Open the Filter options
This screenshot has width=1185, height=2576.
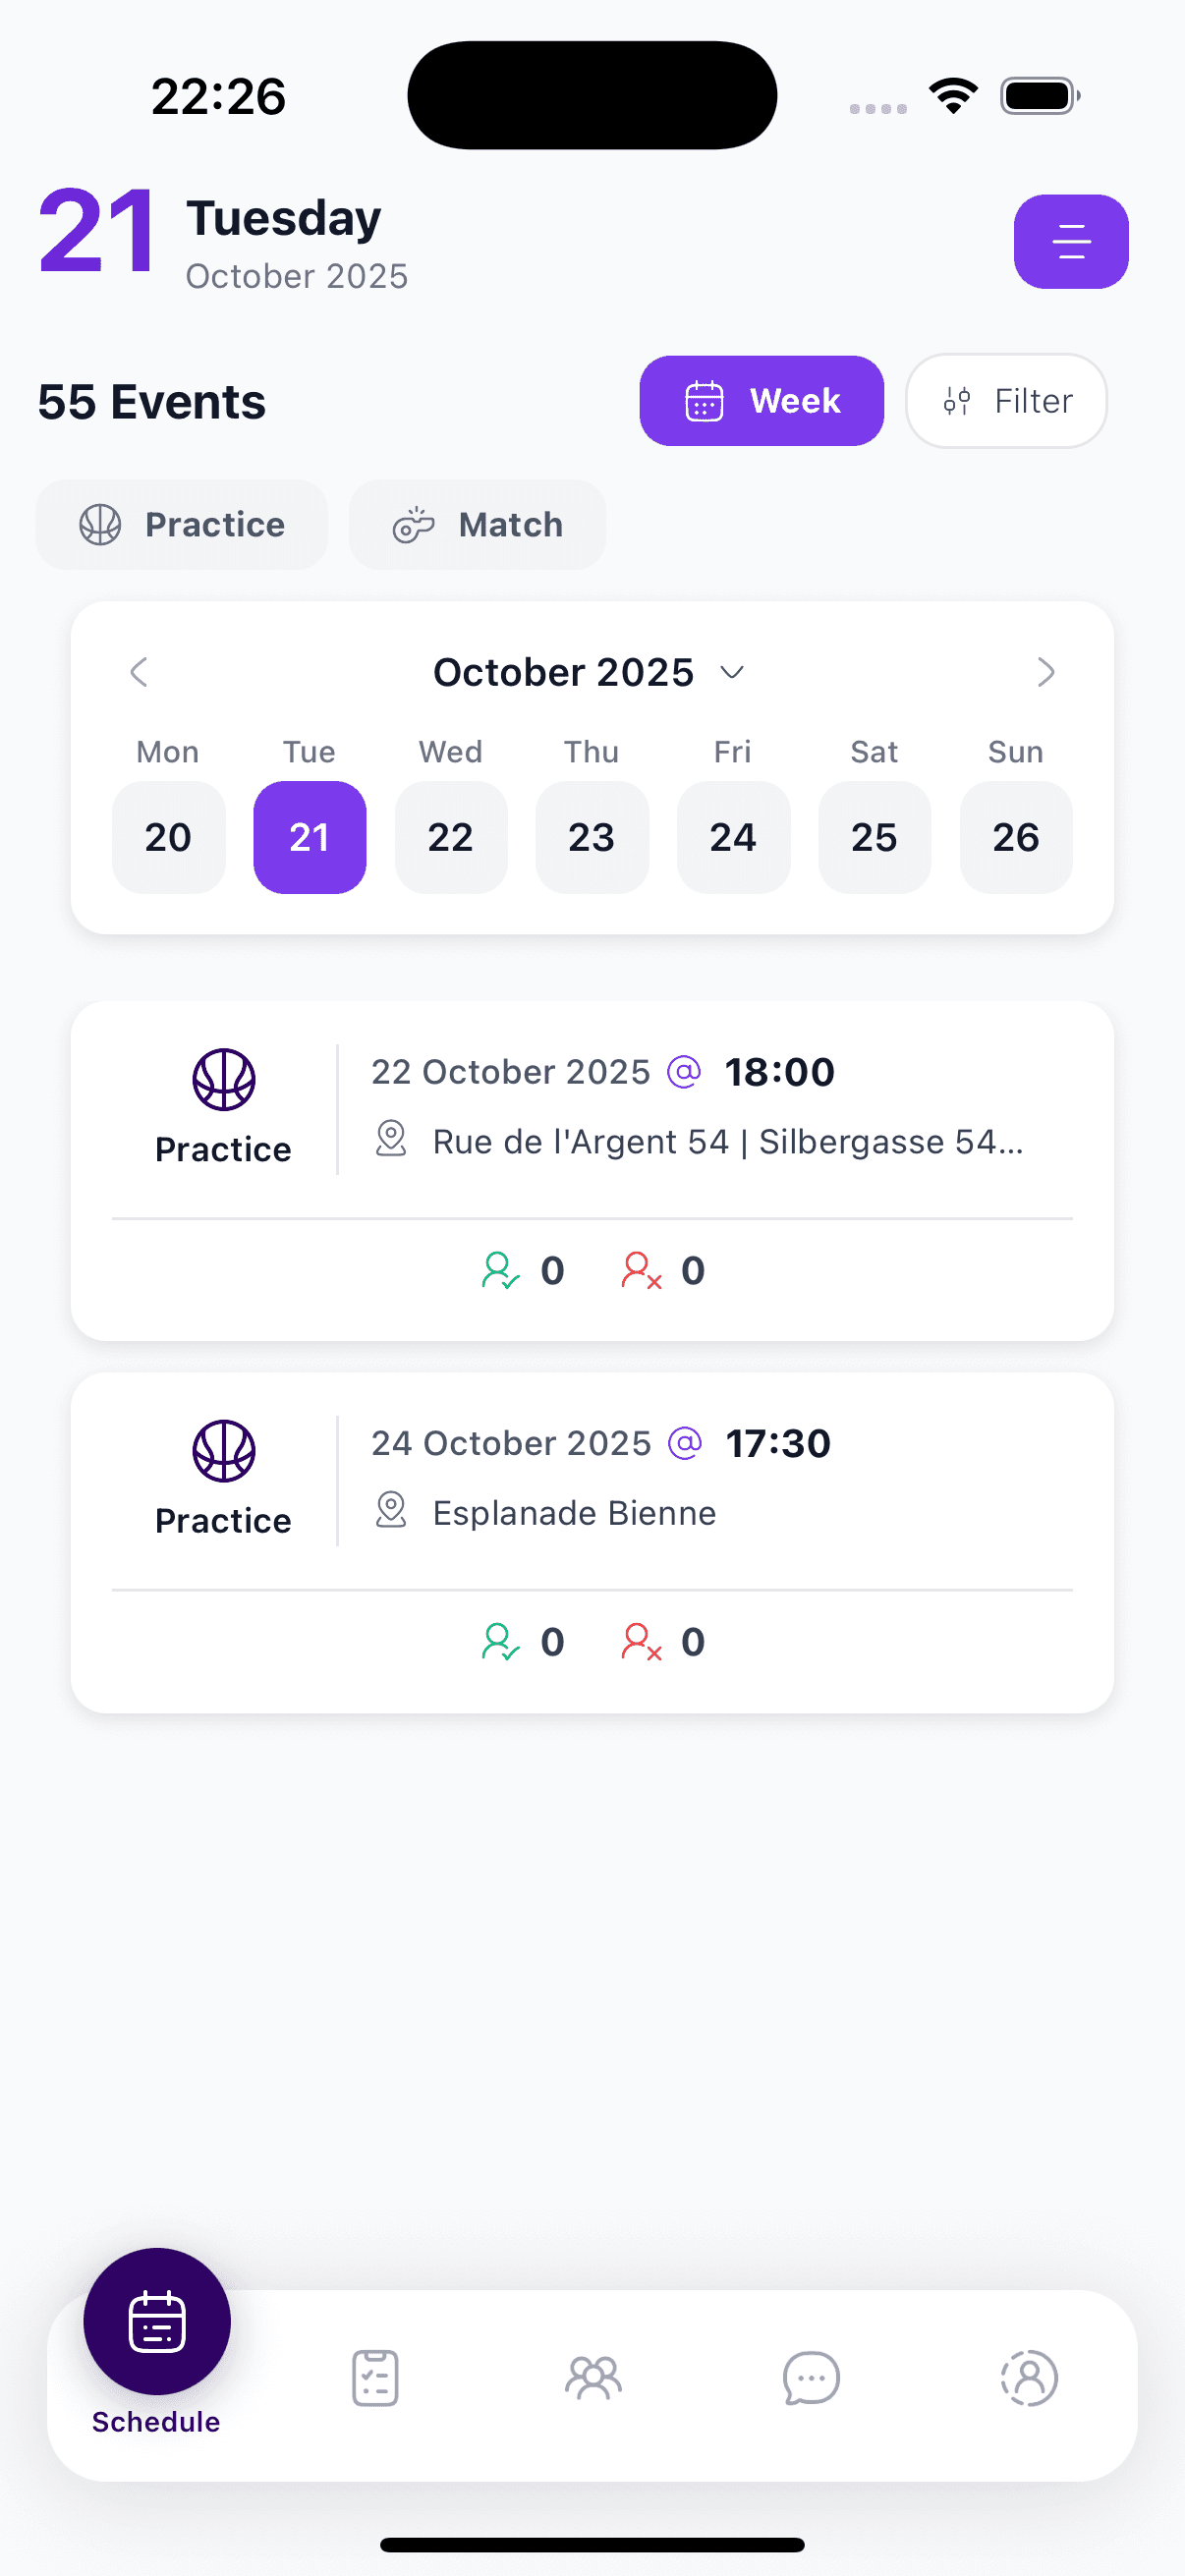pos(1005,400)
